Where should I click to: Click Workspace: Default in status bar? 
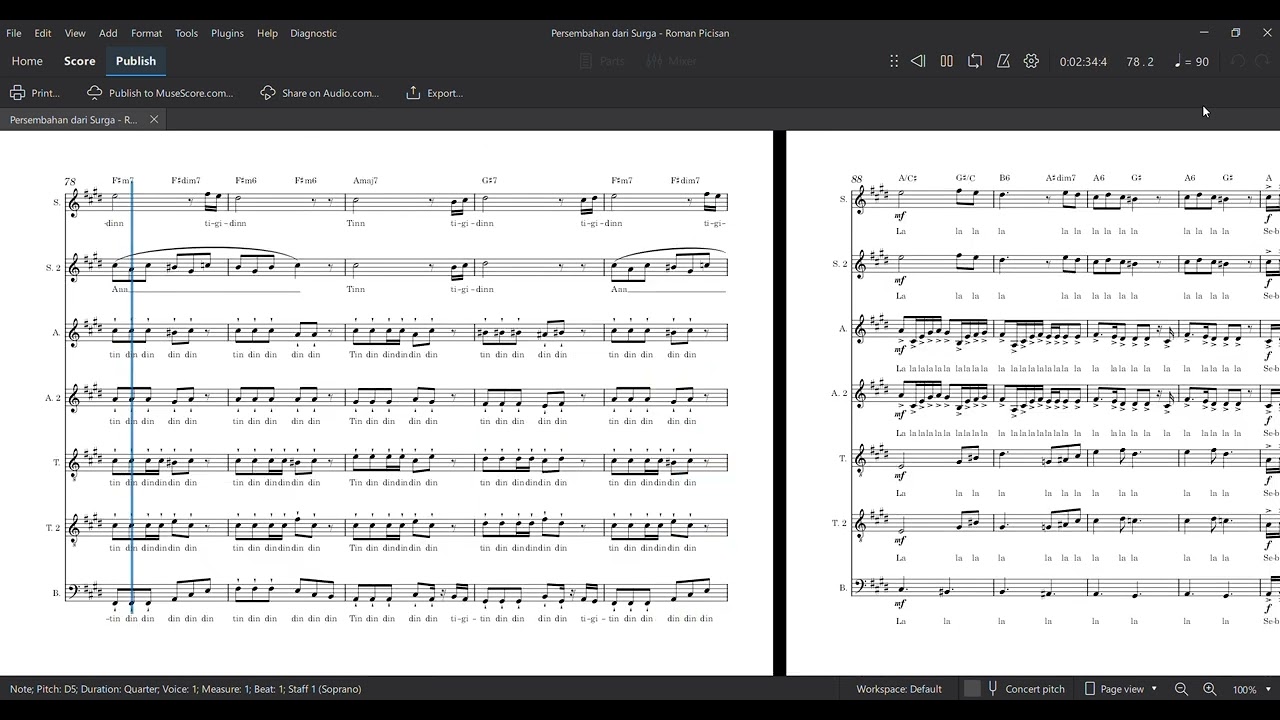(x=899, y=689)
